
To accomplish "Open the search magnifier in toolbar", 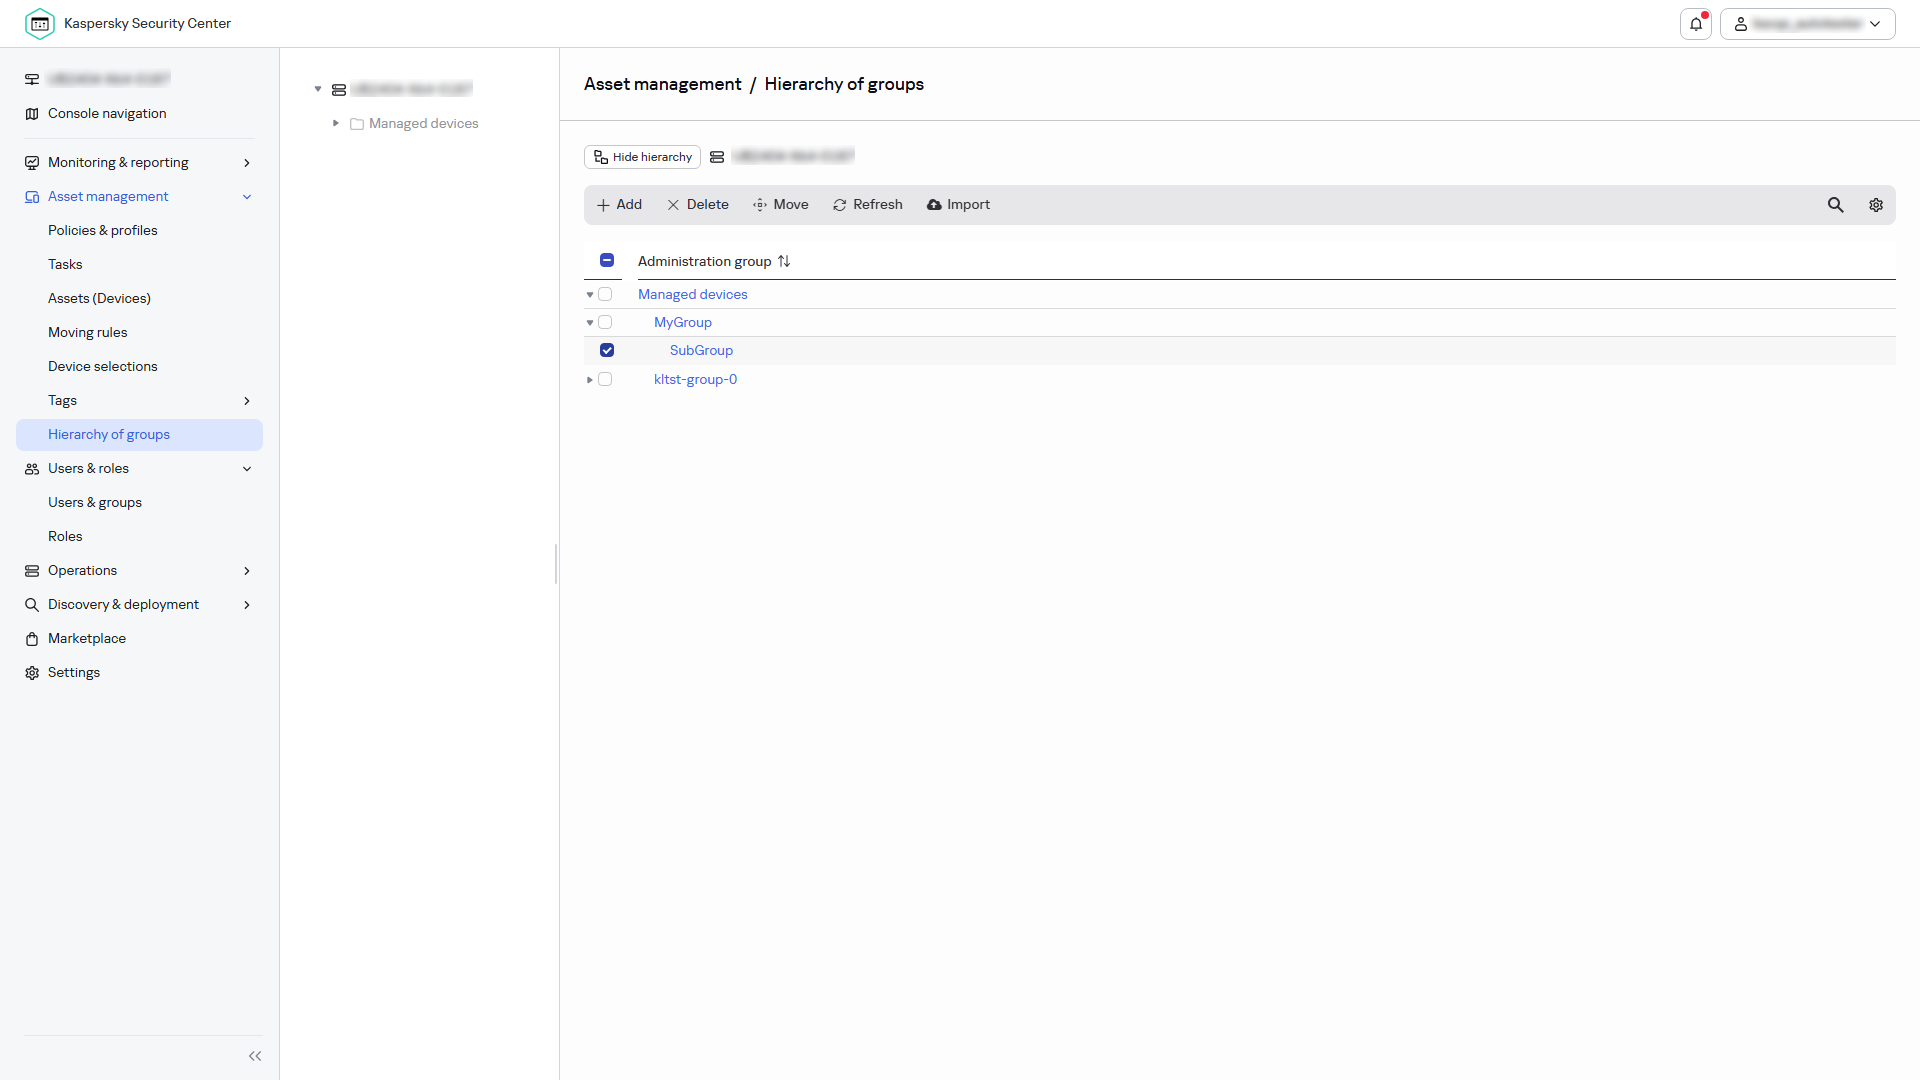I will point(1836,205).
